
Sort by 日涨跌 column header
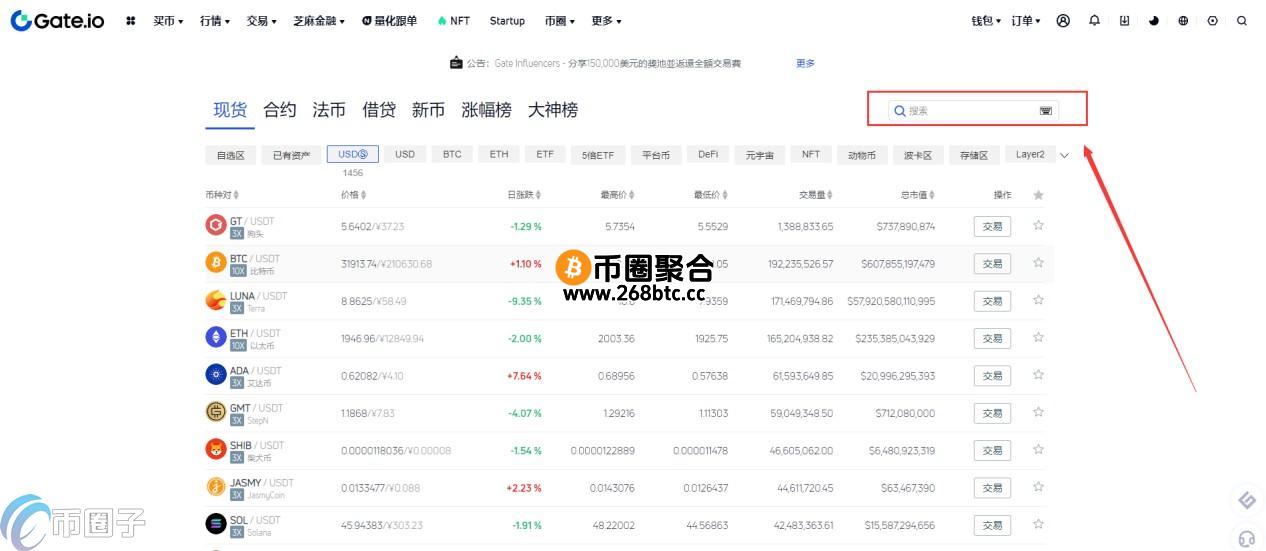pyautogui.click(x=524, y=195)
